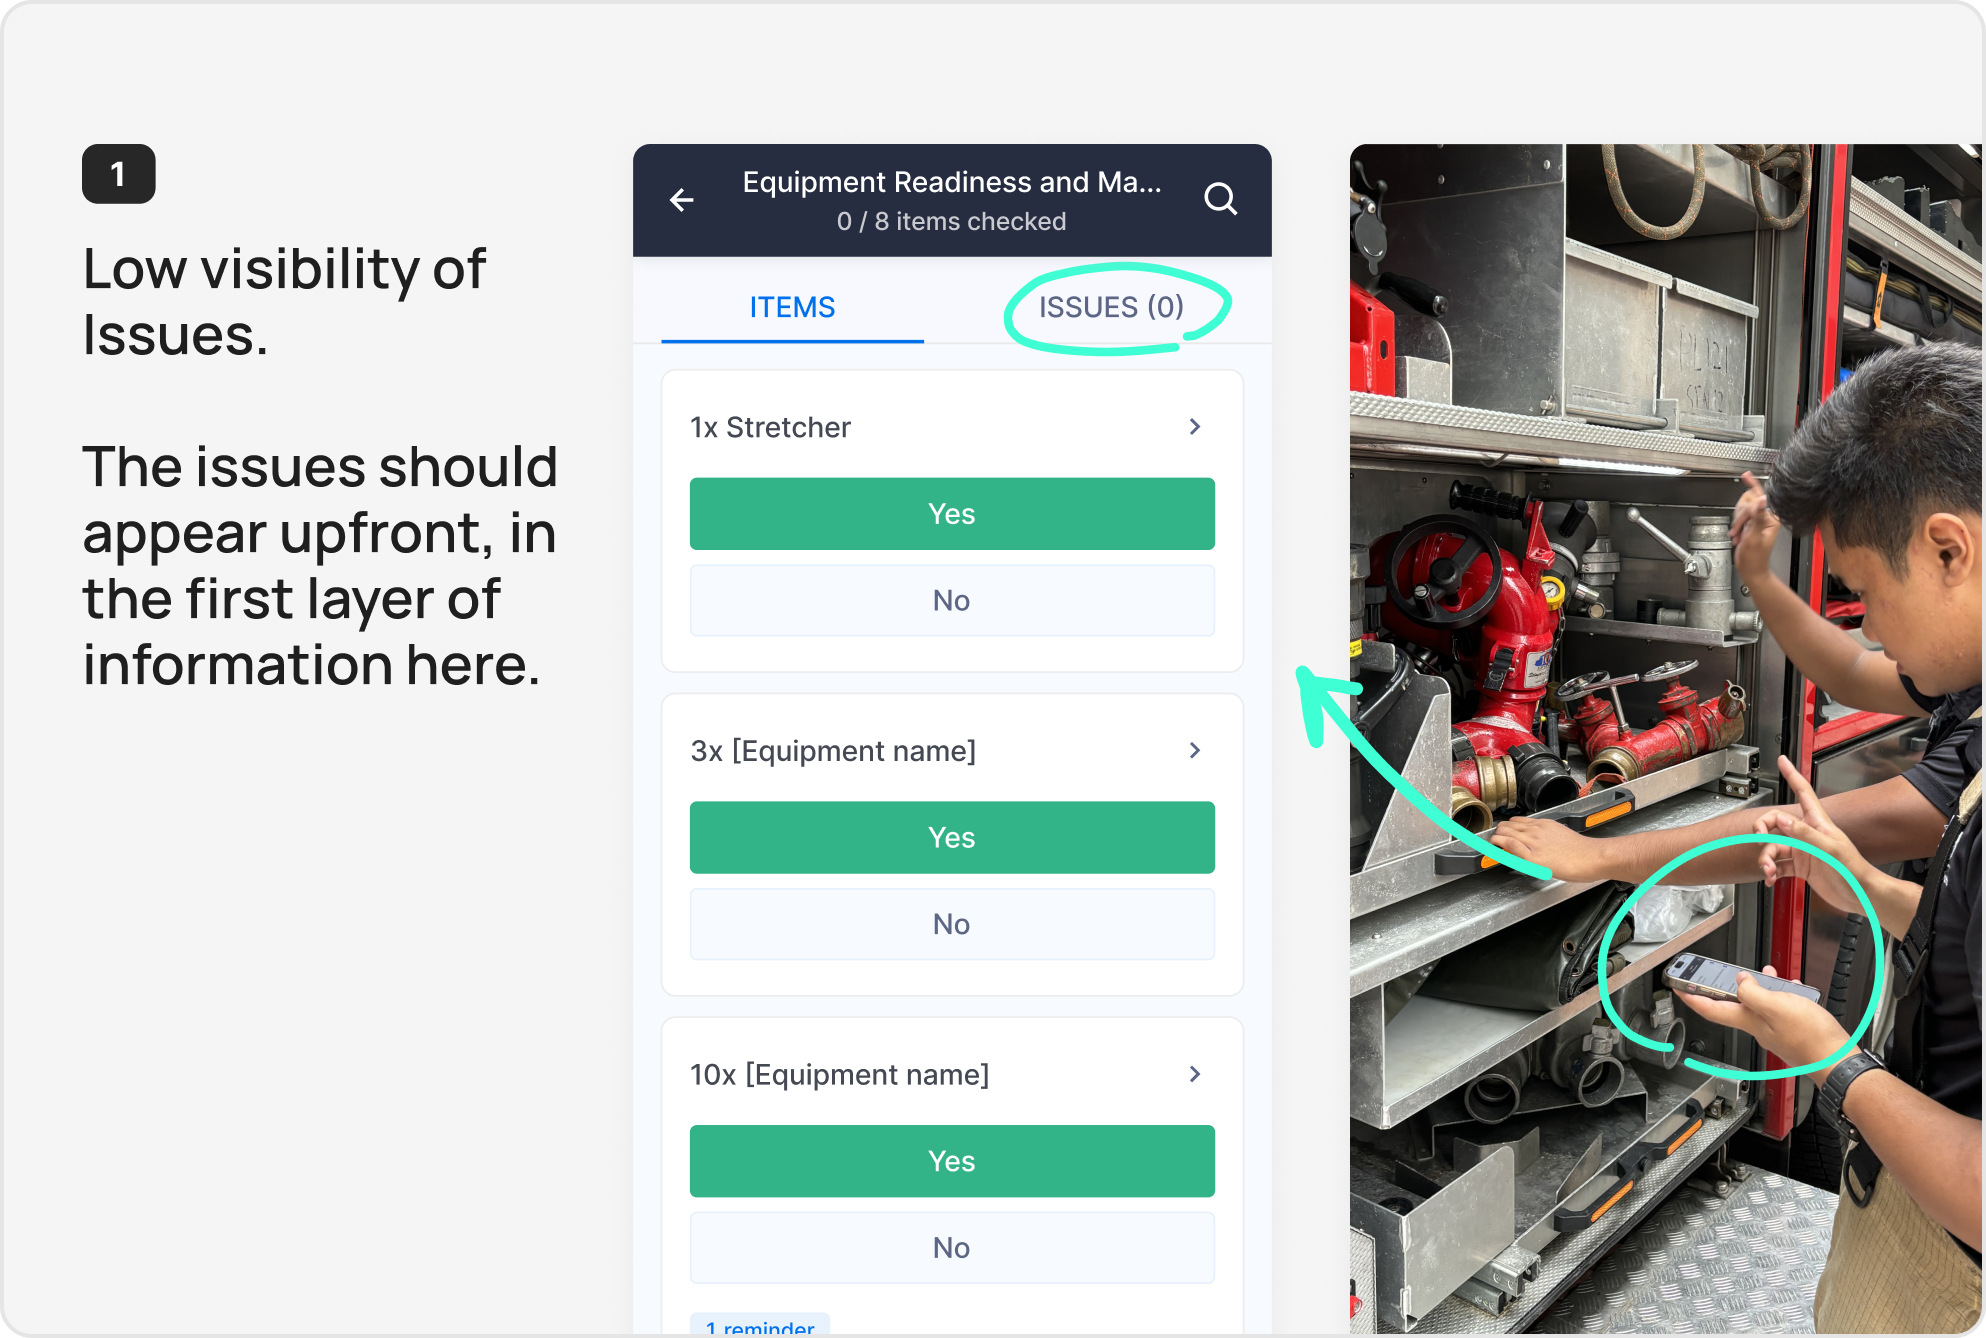Choose No for 10x Equipment name

pyautogui.click(x=952, y=1248)
